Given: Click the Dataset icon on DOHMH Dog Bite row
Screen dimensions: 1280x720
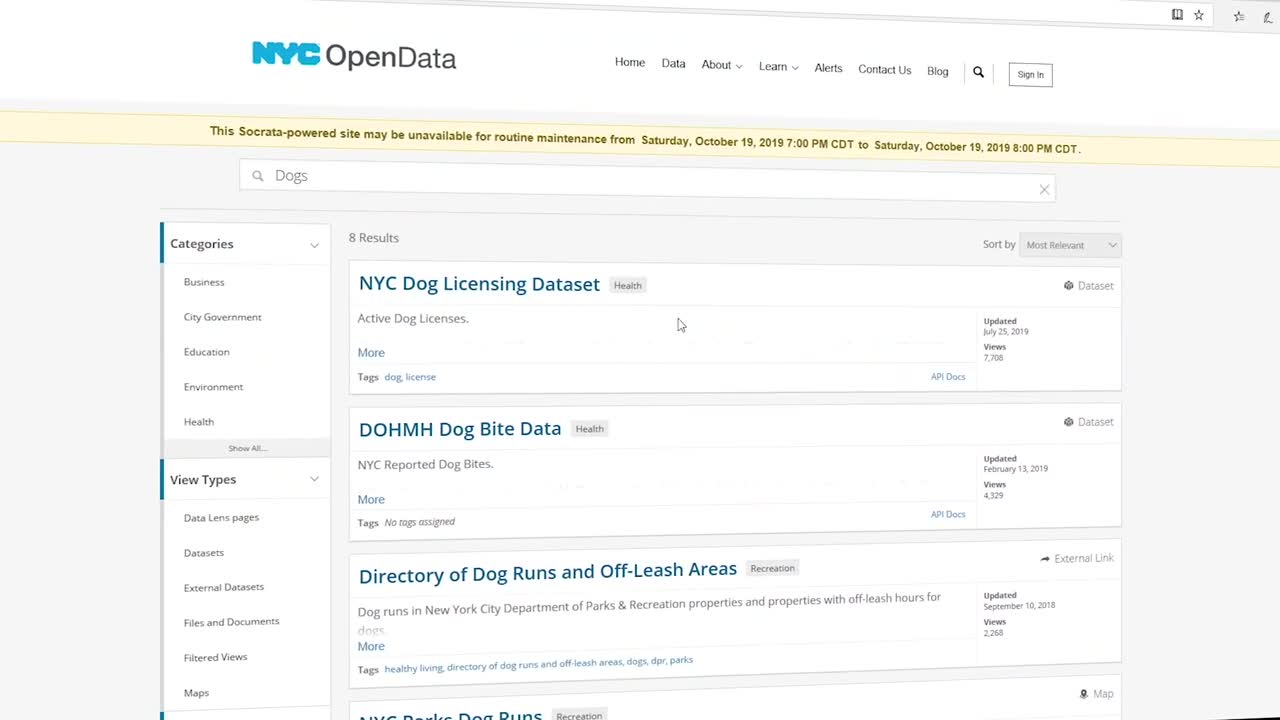Looking at the screenshot, I should (1068, 422).
